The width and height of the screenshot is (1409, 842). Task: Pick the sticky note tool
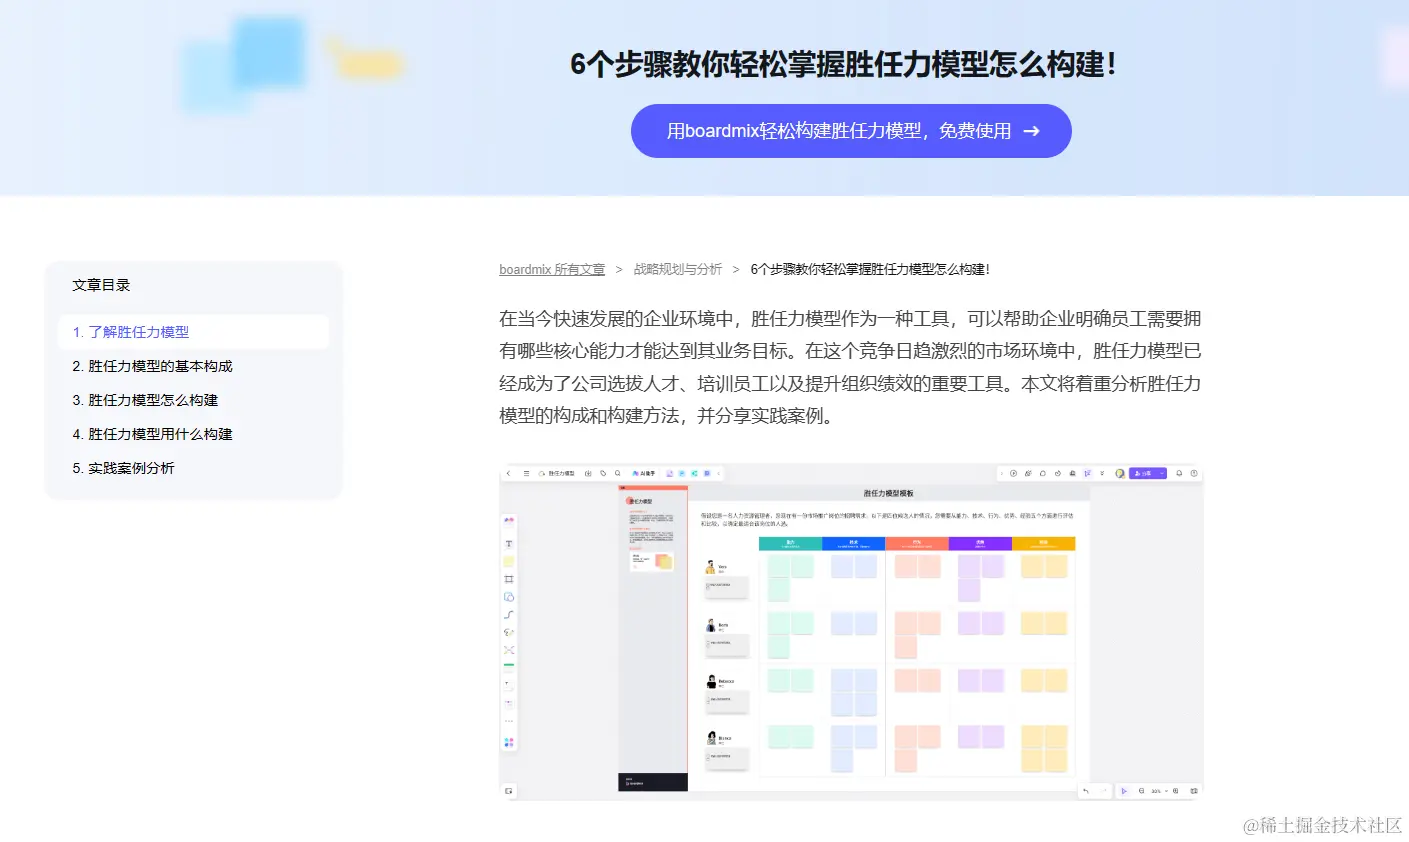click(x=507, y=561)
